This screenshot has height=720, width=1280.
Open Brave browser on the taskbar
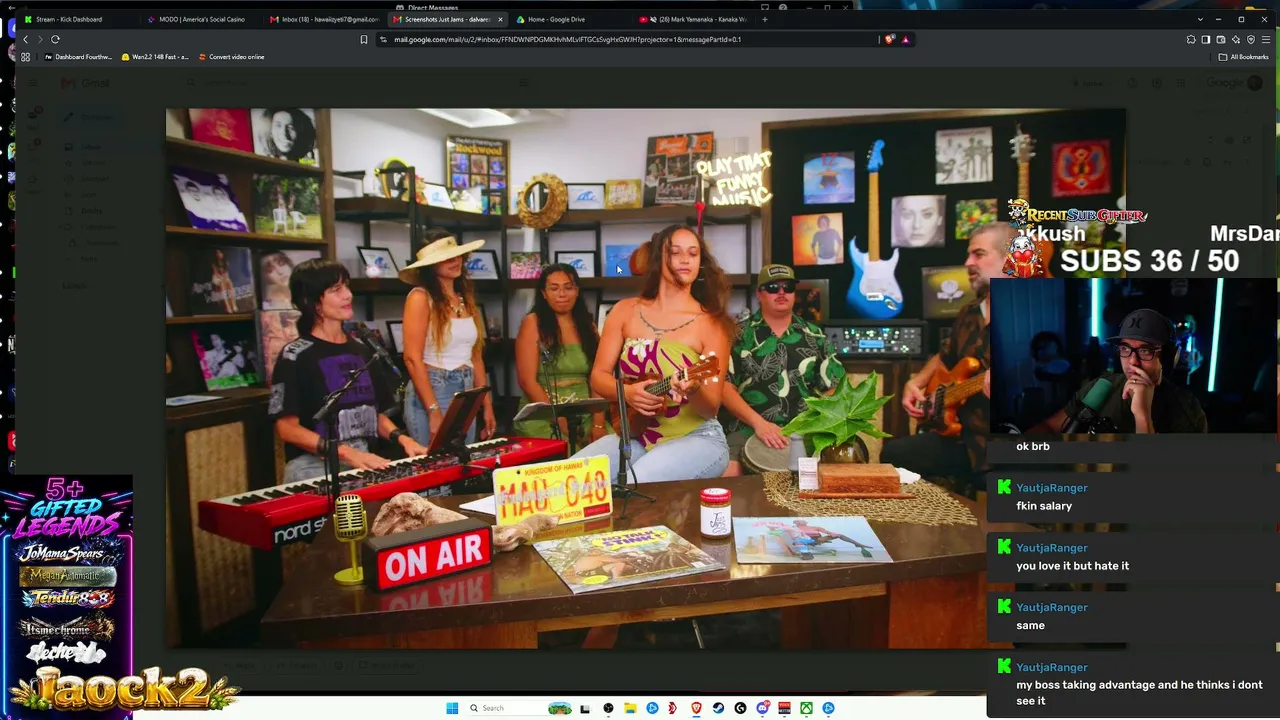click(696, 708)
